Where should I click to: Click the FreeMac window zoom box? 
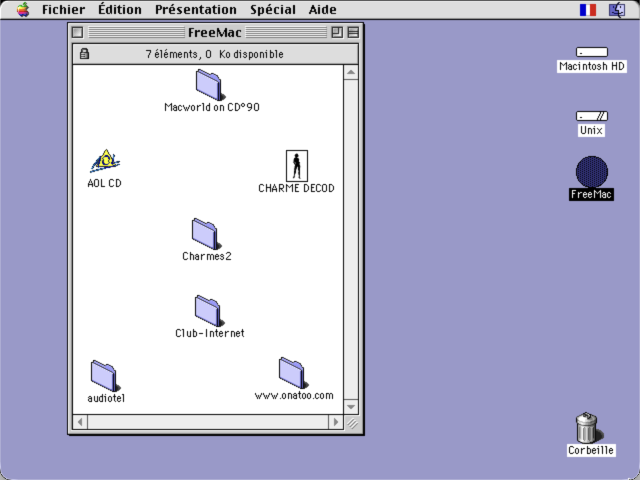(x=337, y=32)
